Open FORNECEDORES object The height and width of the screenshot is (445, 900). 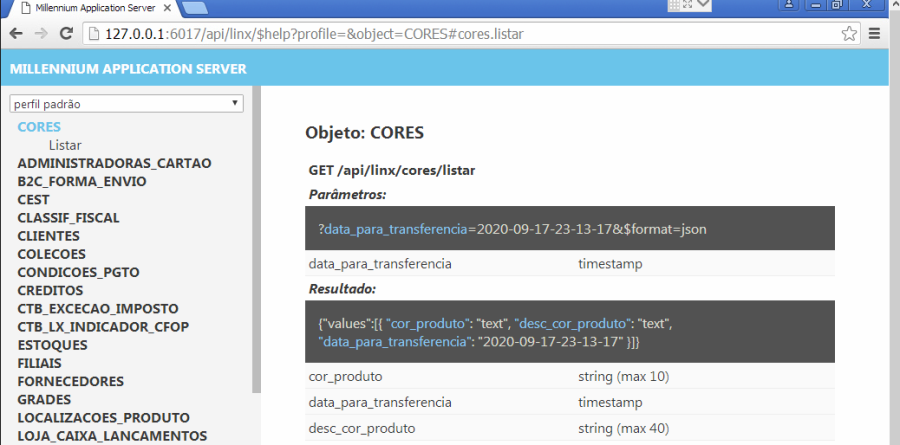coord(71,381)
